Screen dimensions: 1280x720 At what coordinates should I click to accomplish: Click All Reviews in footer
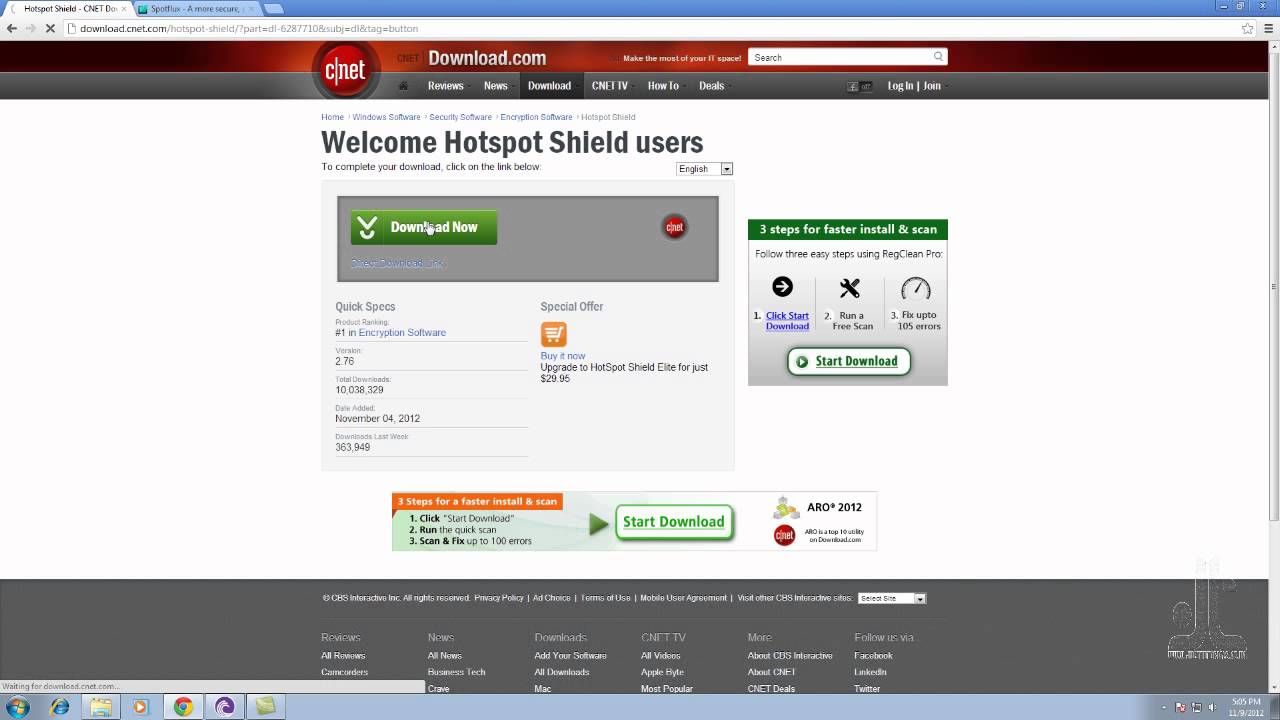(x=343, y=656)
